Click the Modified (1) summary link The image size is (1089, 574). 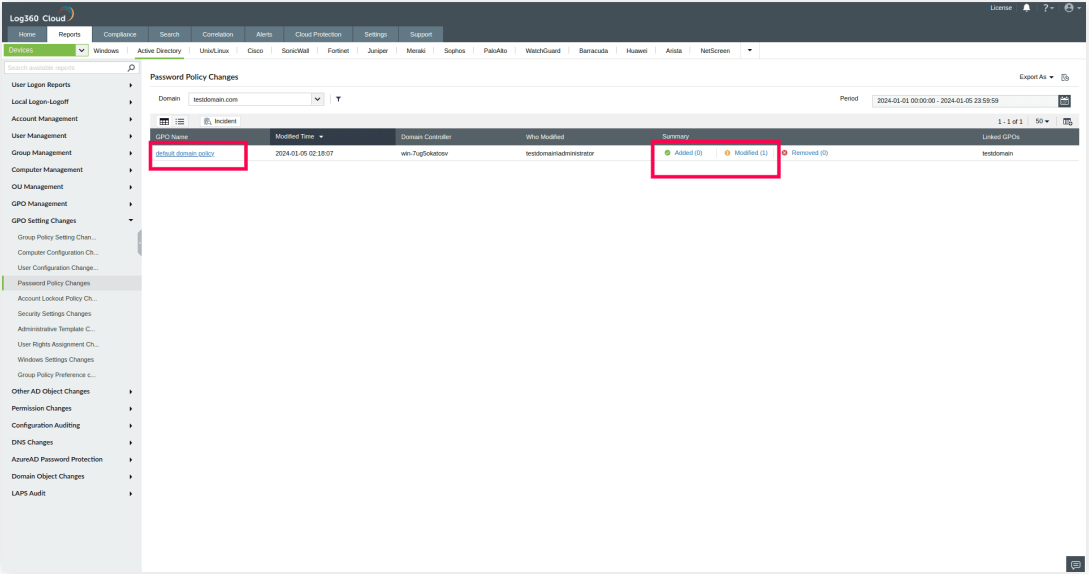[750, 153]
